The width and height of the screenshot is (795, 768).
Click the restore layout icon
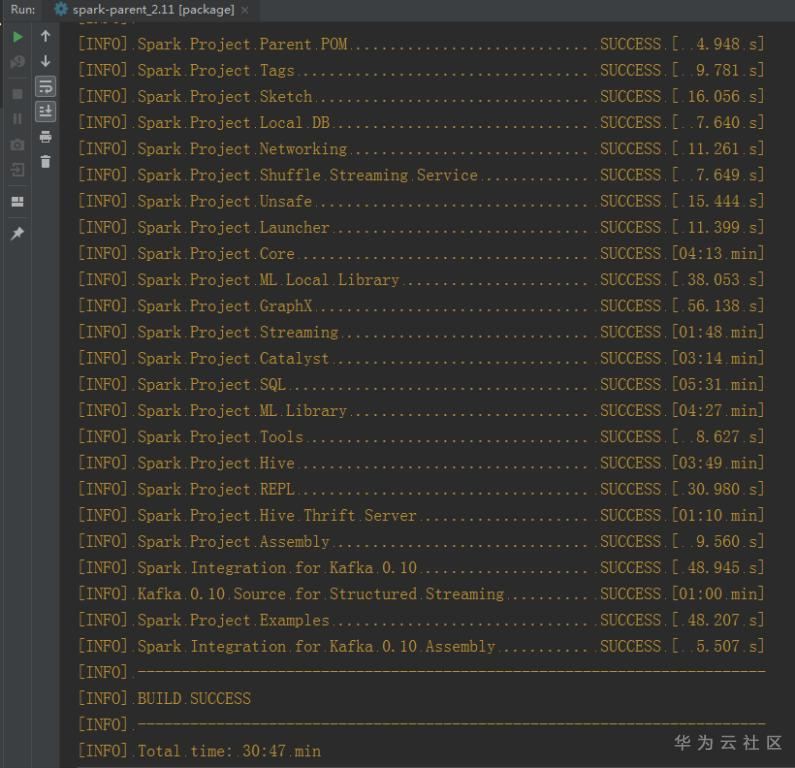(17, 202)
